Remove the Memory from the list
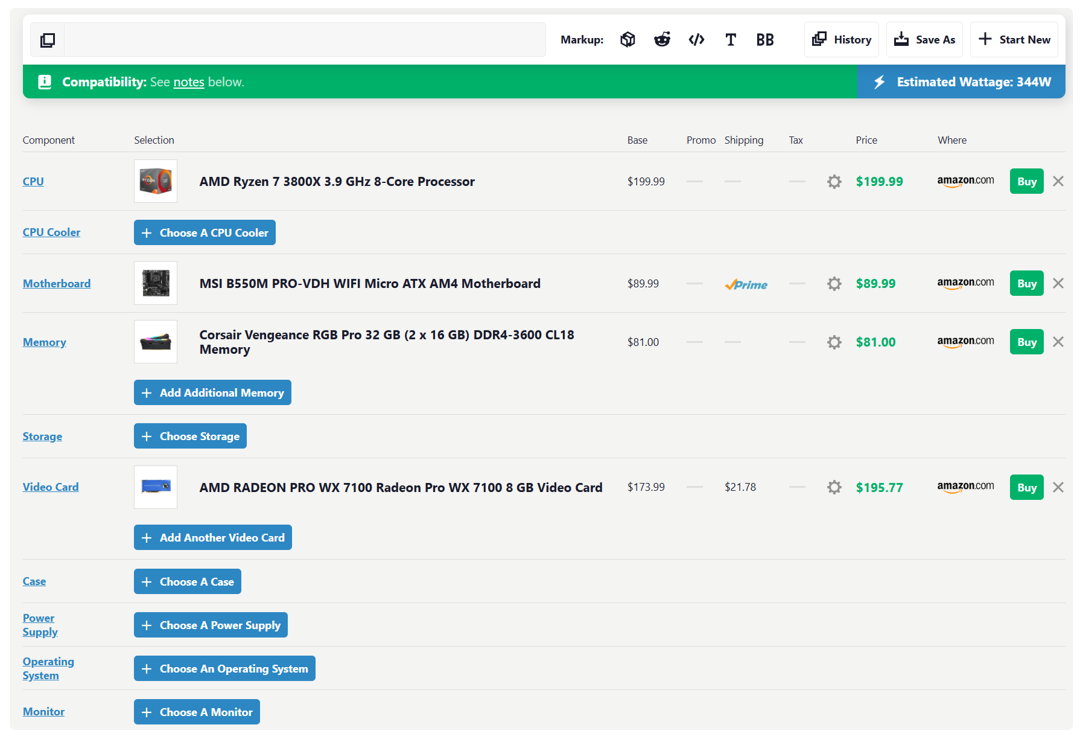The width and height of the screenshot is (1080, 748). (x=1059, y=342)
